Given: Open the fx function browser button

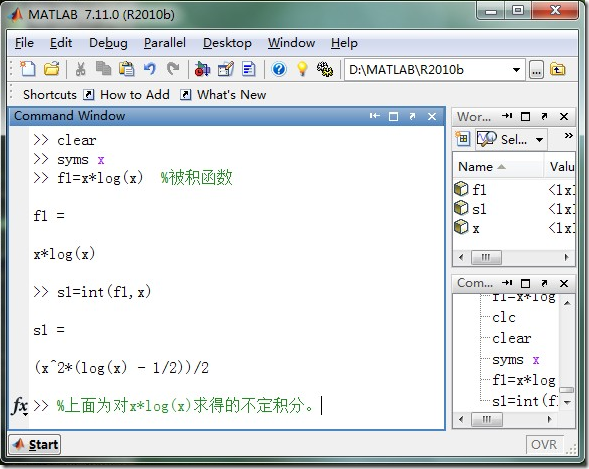Looking at the screenshot, I should [20, 406].
